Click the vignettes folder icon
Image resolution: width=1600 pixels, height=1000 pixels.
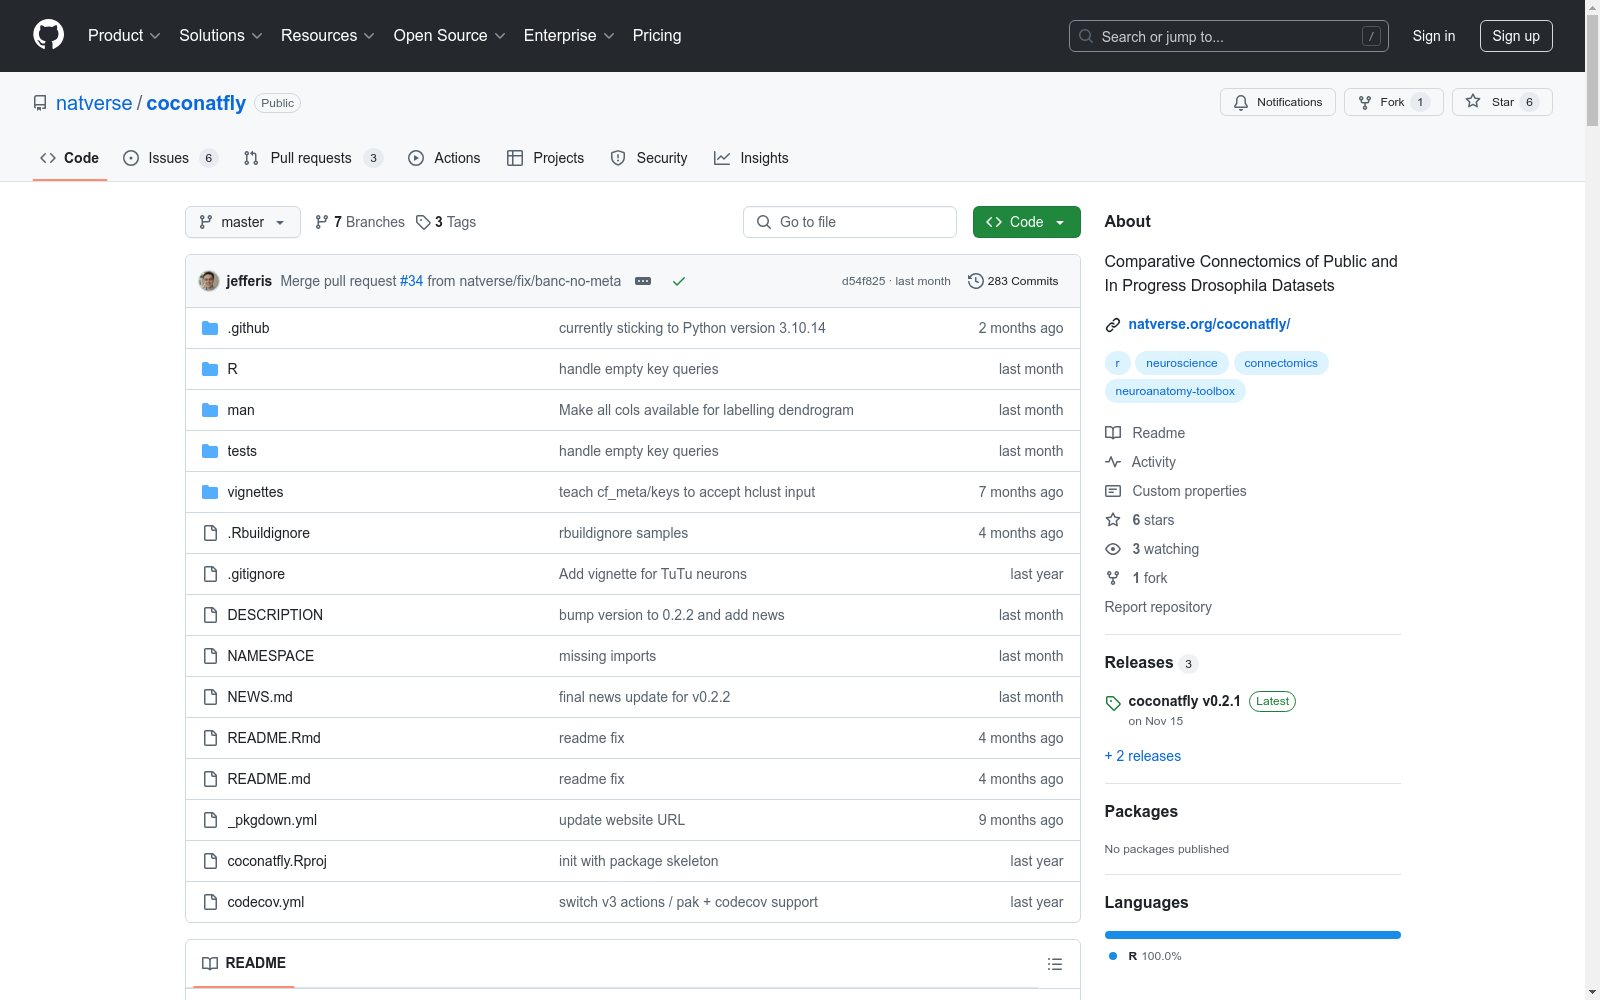pyautogui.click(x=210, y=492)
